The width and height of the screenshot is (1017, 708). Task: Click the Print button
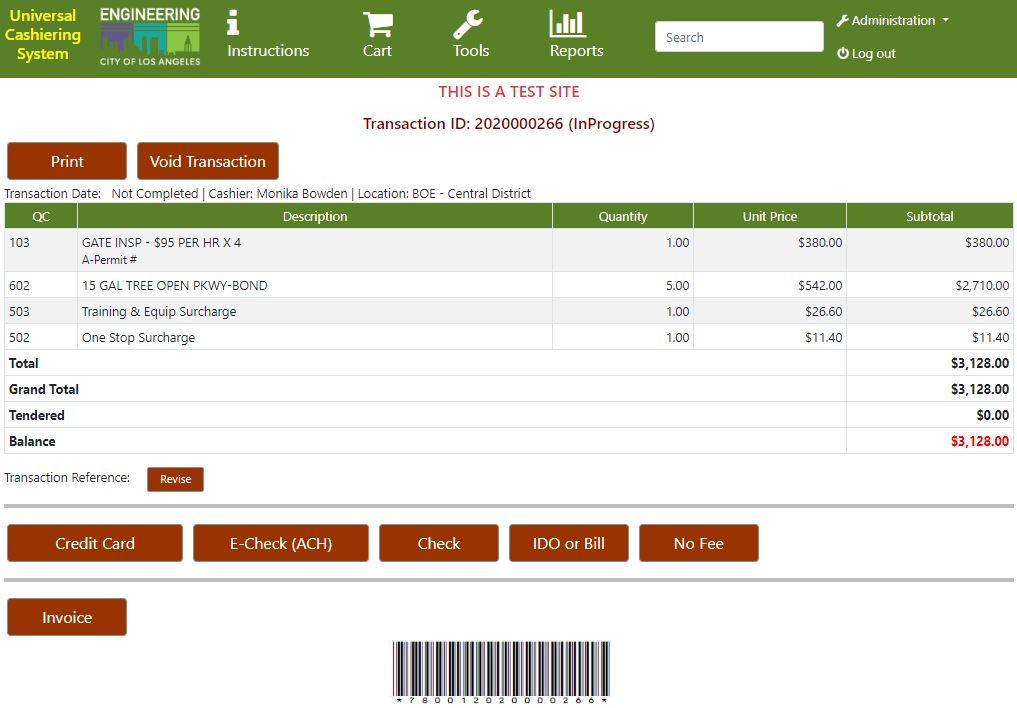tap(66, 160)
